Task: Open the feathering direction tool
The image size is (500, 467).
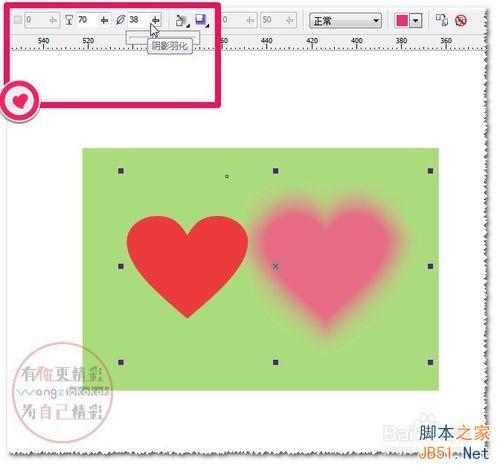Action: point(181,21)
